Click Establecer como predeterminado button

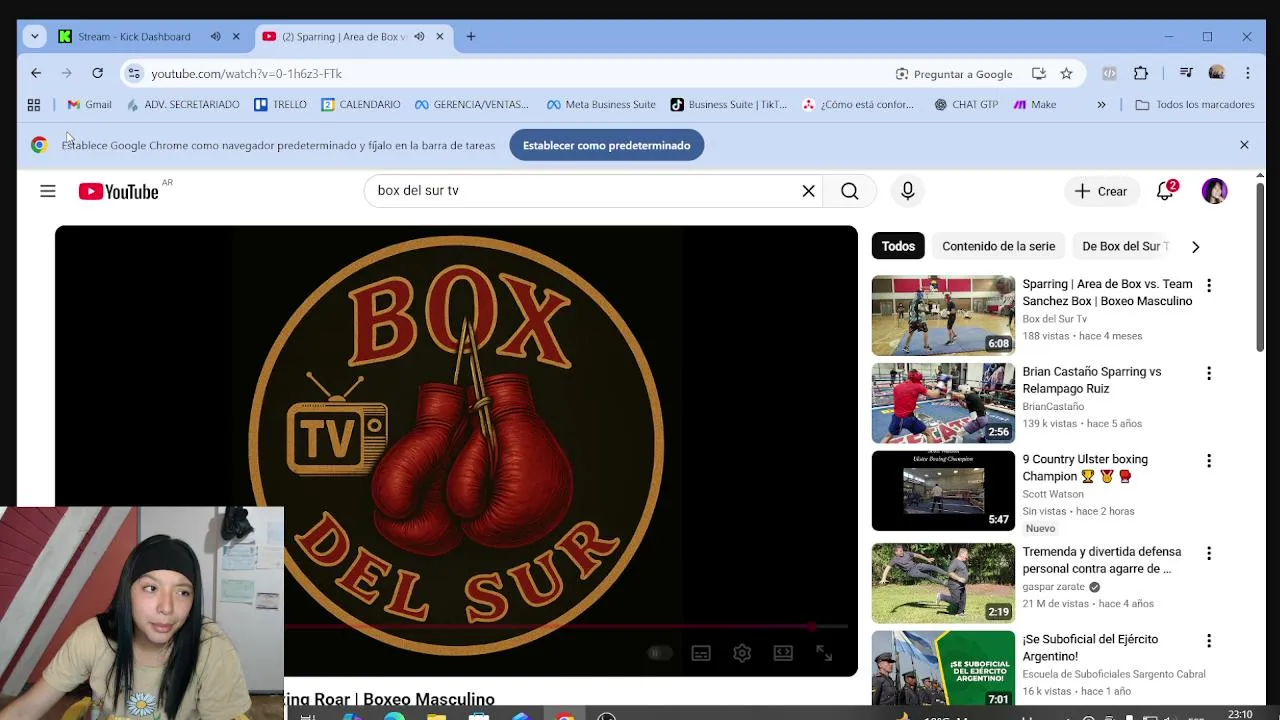(607, 145)
